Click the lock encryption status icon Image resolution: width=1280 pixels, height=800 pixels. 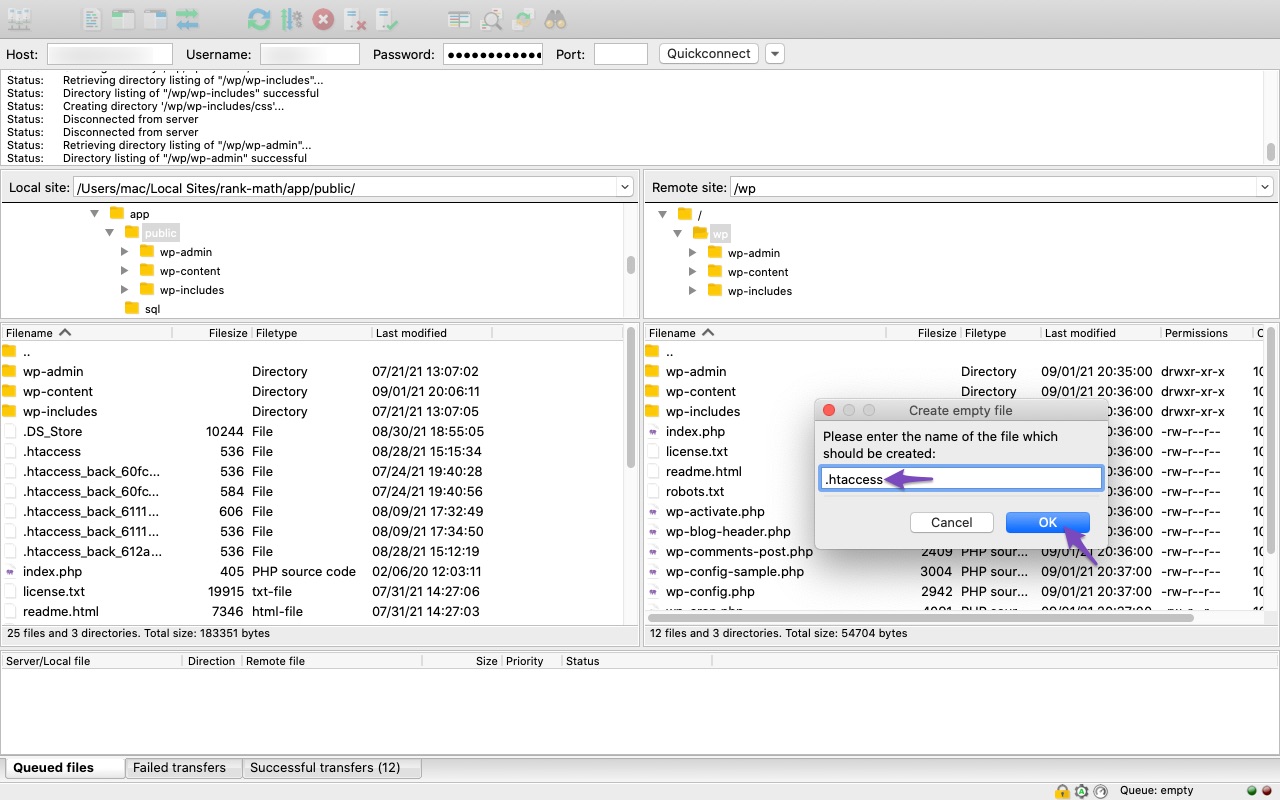click(x=1062, y=791)
